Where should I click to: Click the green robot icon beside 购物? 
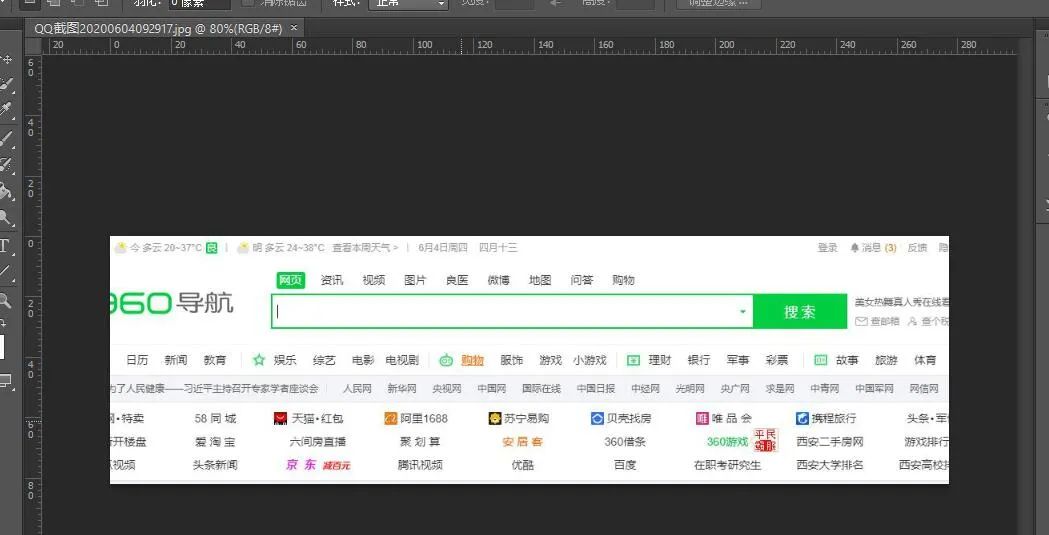coord(446,360)
